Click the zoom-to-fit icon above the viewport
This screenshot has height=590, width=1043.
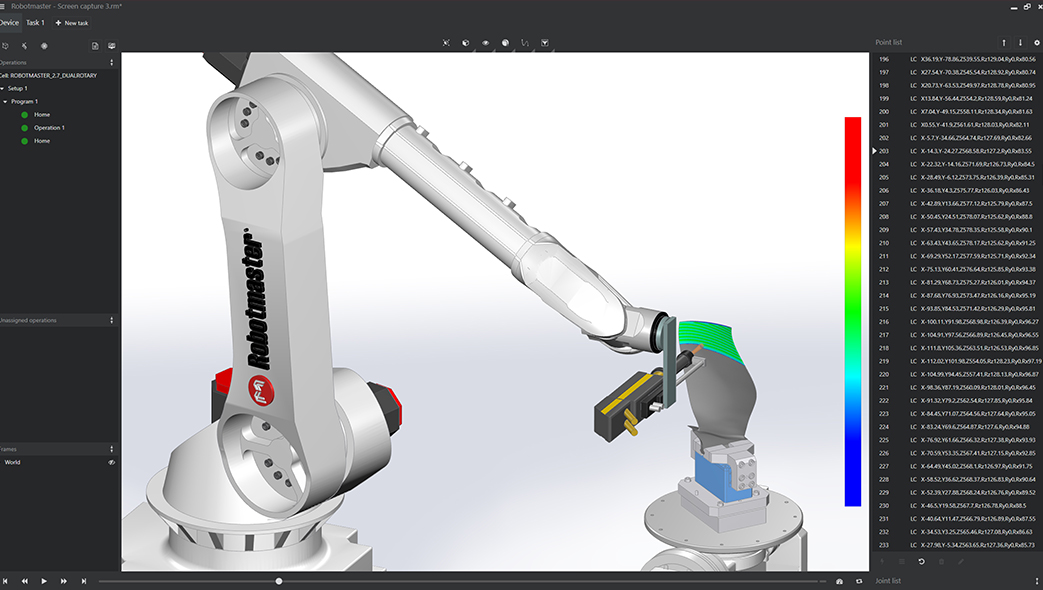click(x=446, y=43)
